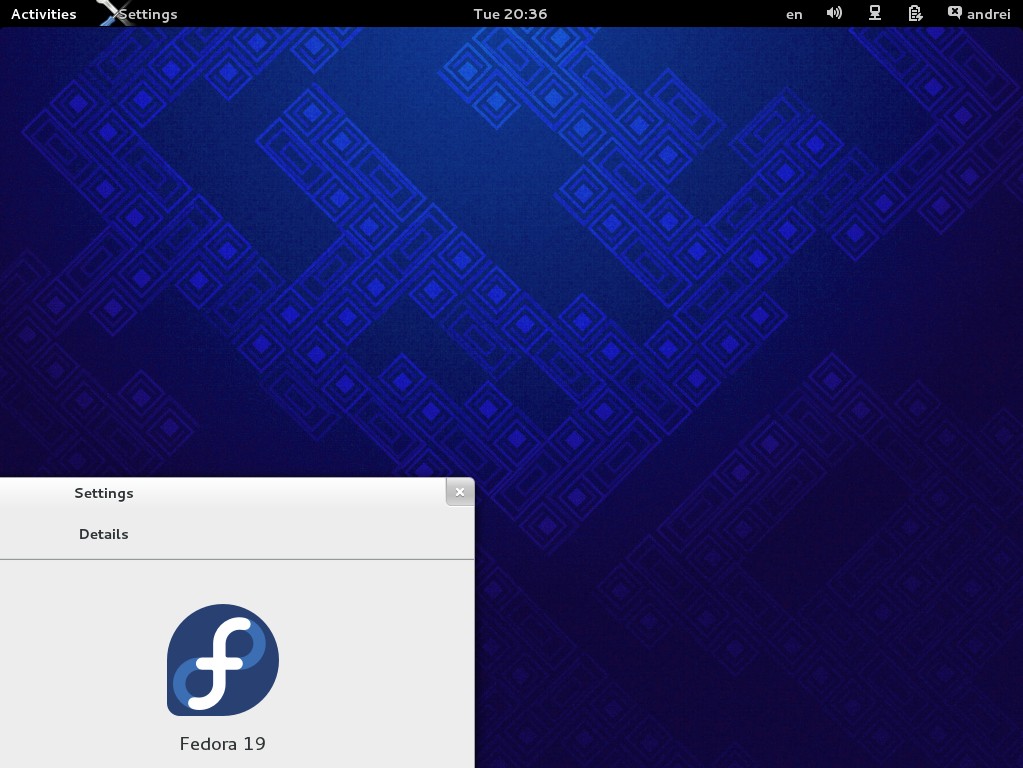Click the Activities button

(43, 13)
